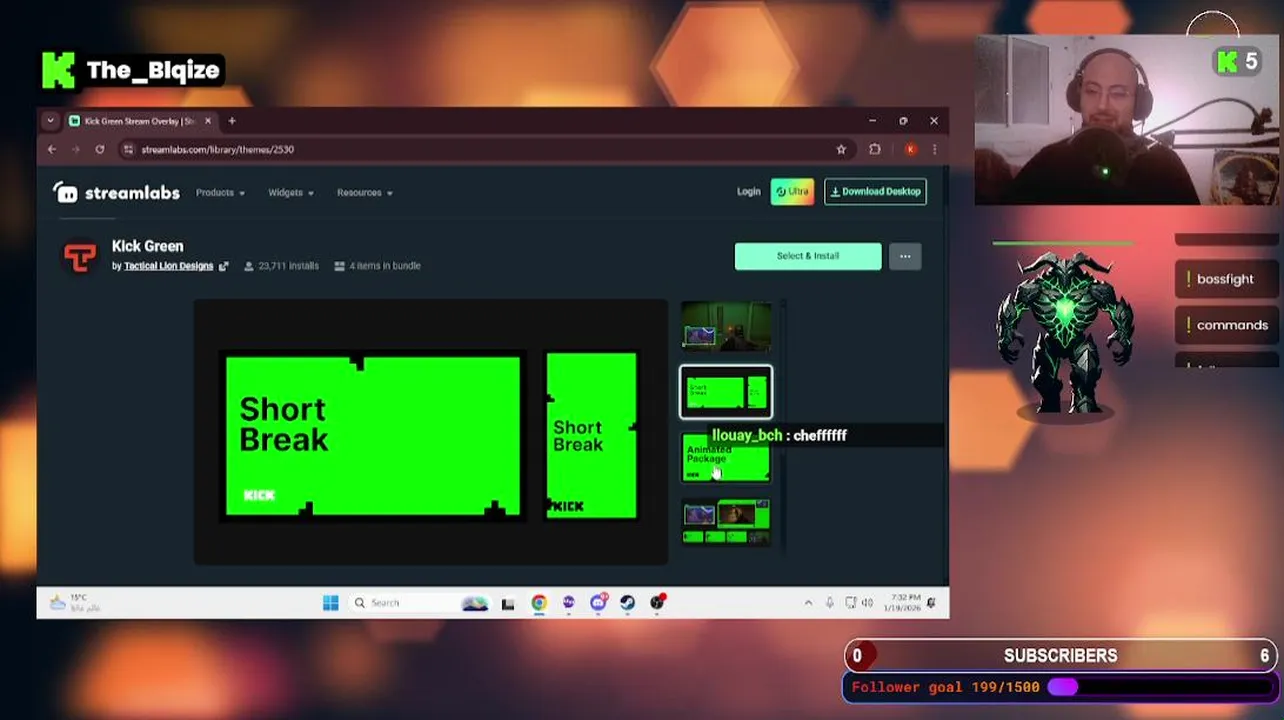Click the Streamlabs logo in the header
Viewport: 1284px width, 720px height.
pyautogui.click(x=116, y=193)
